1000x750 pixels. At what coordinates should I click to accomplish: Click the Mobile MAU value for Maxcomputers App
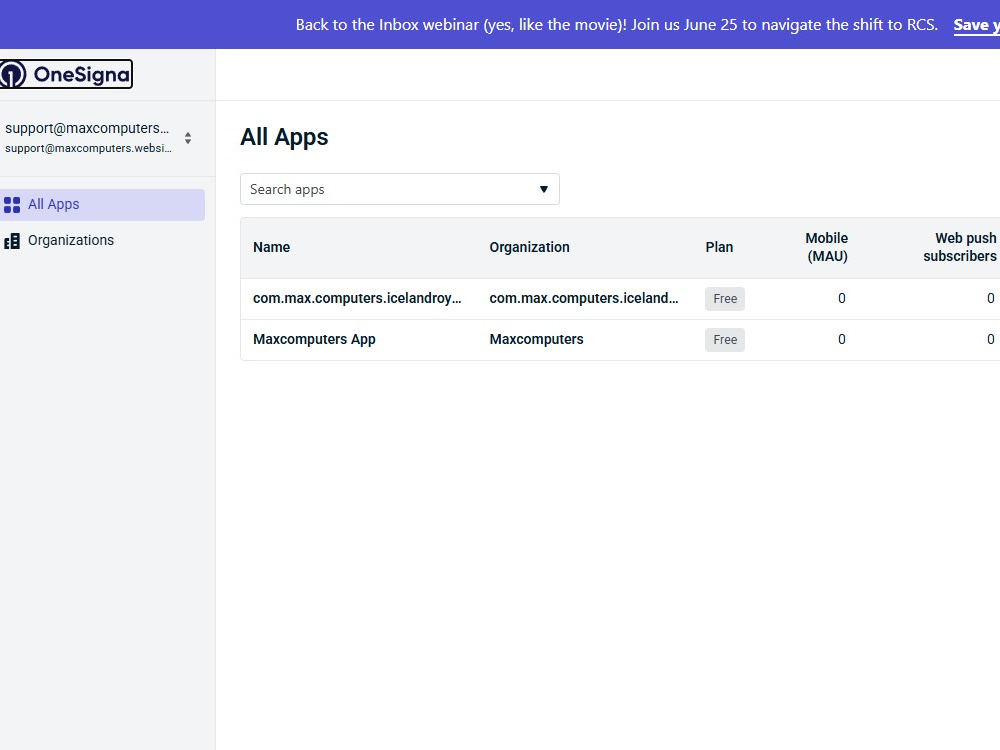coord(841,339)
